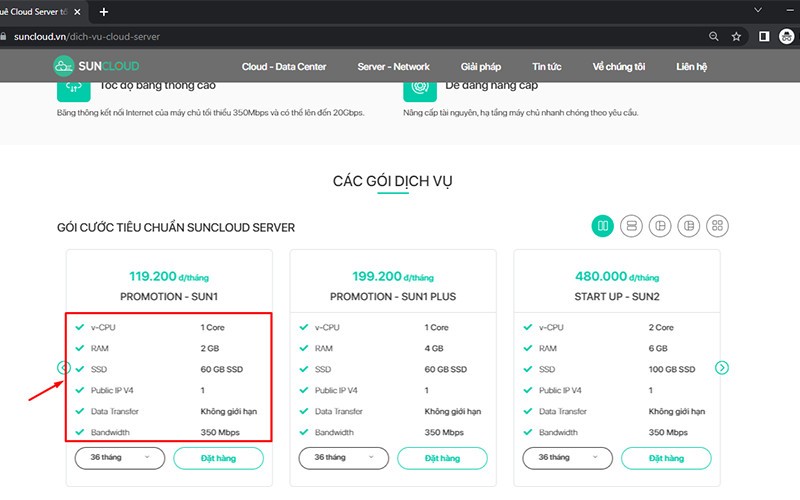This screenshot has width=800, height=500.
Task: Open the 36 tháng dropdown for PROMOTION - SUN1
Action: click(x=119, y=458)
